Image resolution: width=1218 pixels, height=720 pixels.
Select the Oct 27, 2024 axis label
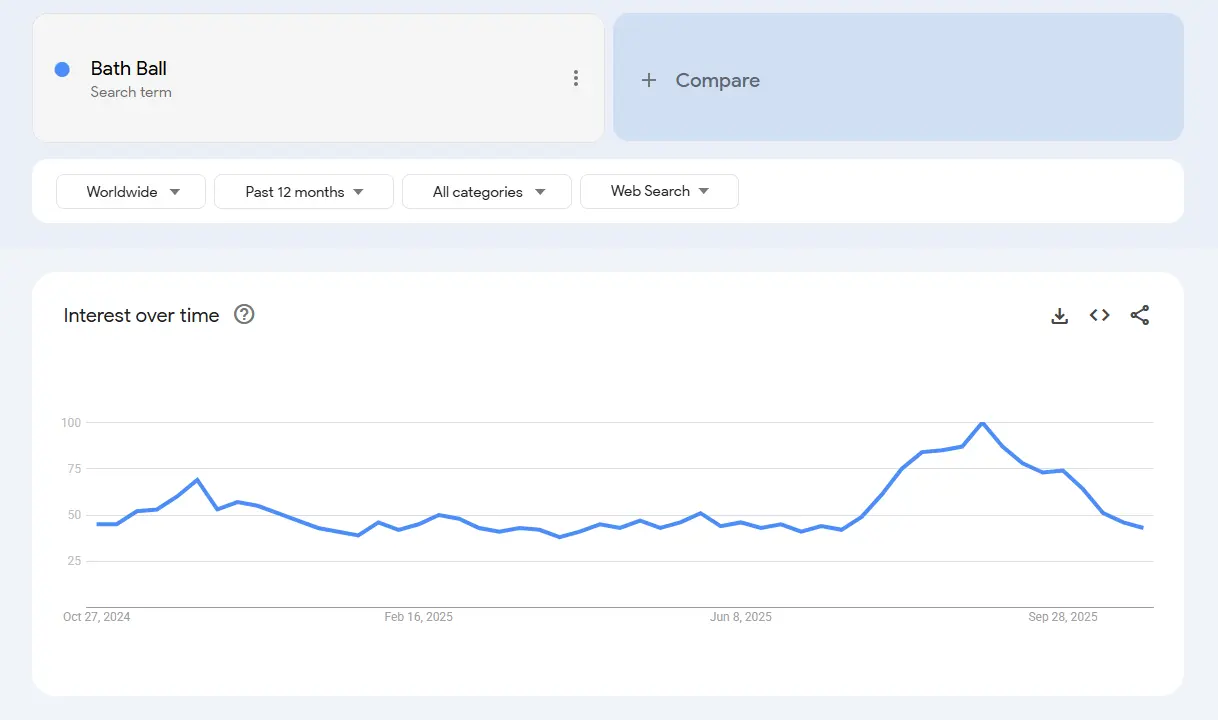[97, 617]
